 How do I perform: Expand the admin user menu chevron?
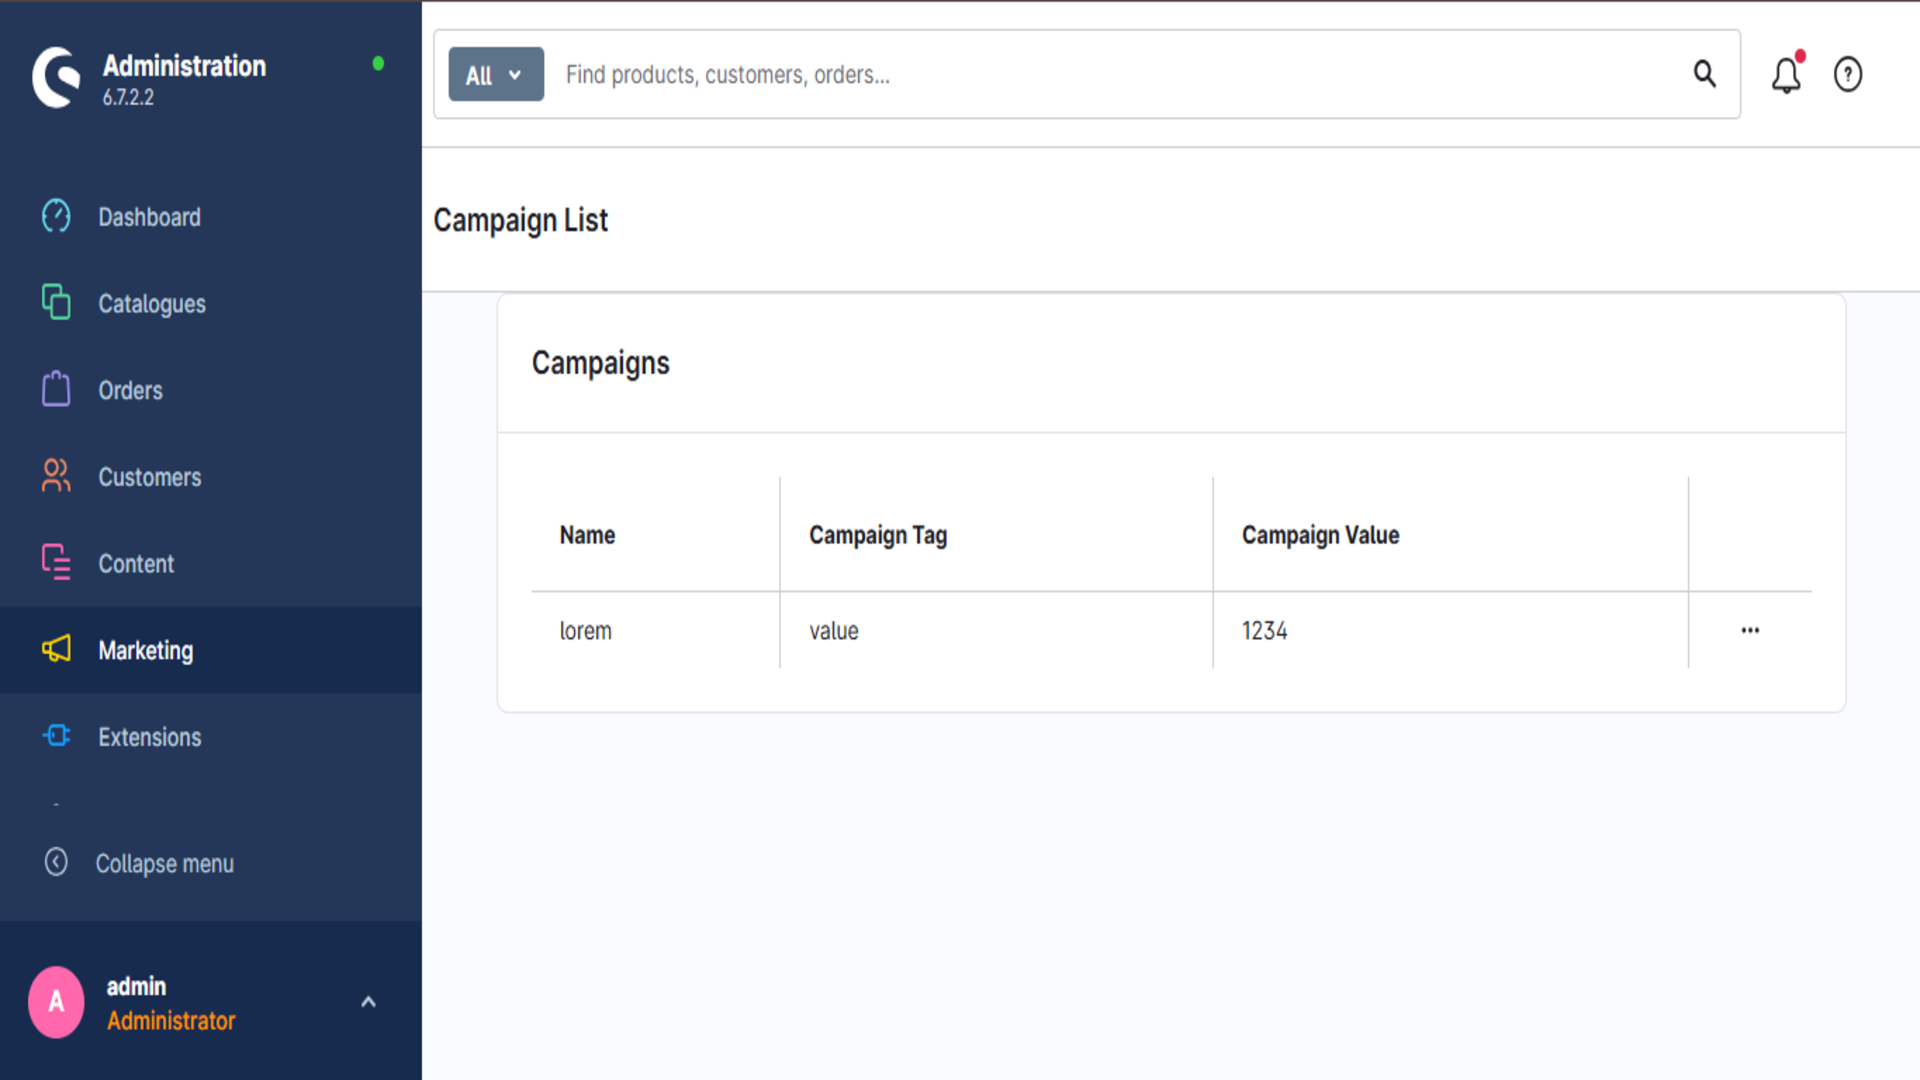(x=368, y=1002)
